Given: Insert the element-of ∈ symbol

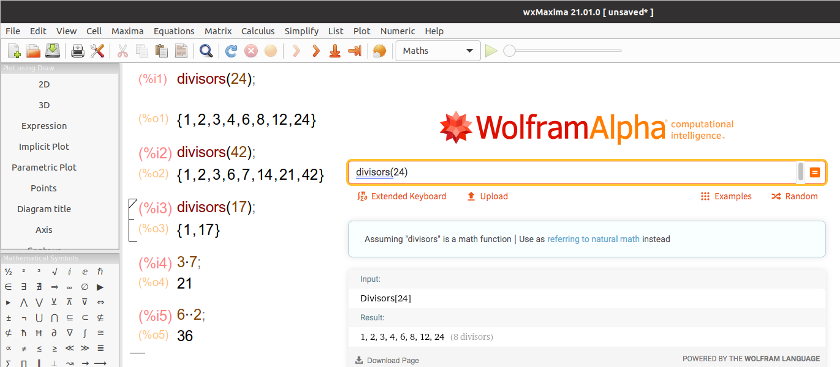Looking at the screenshot, I should [8, 287].
